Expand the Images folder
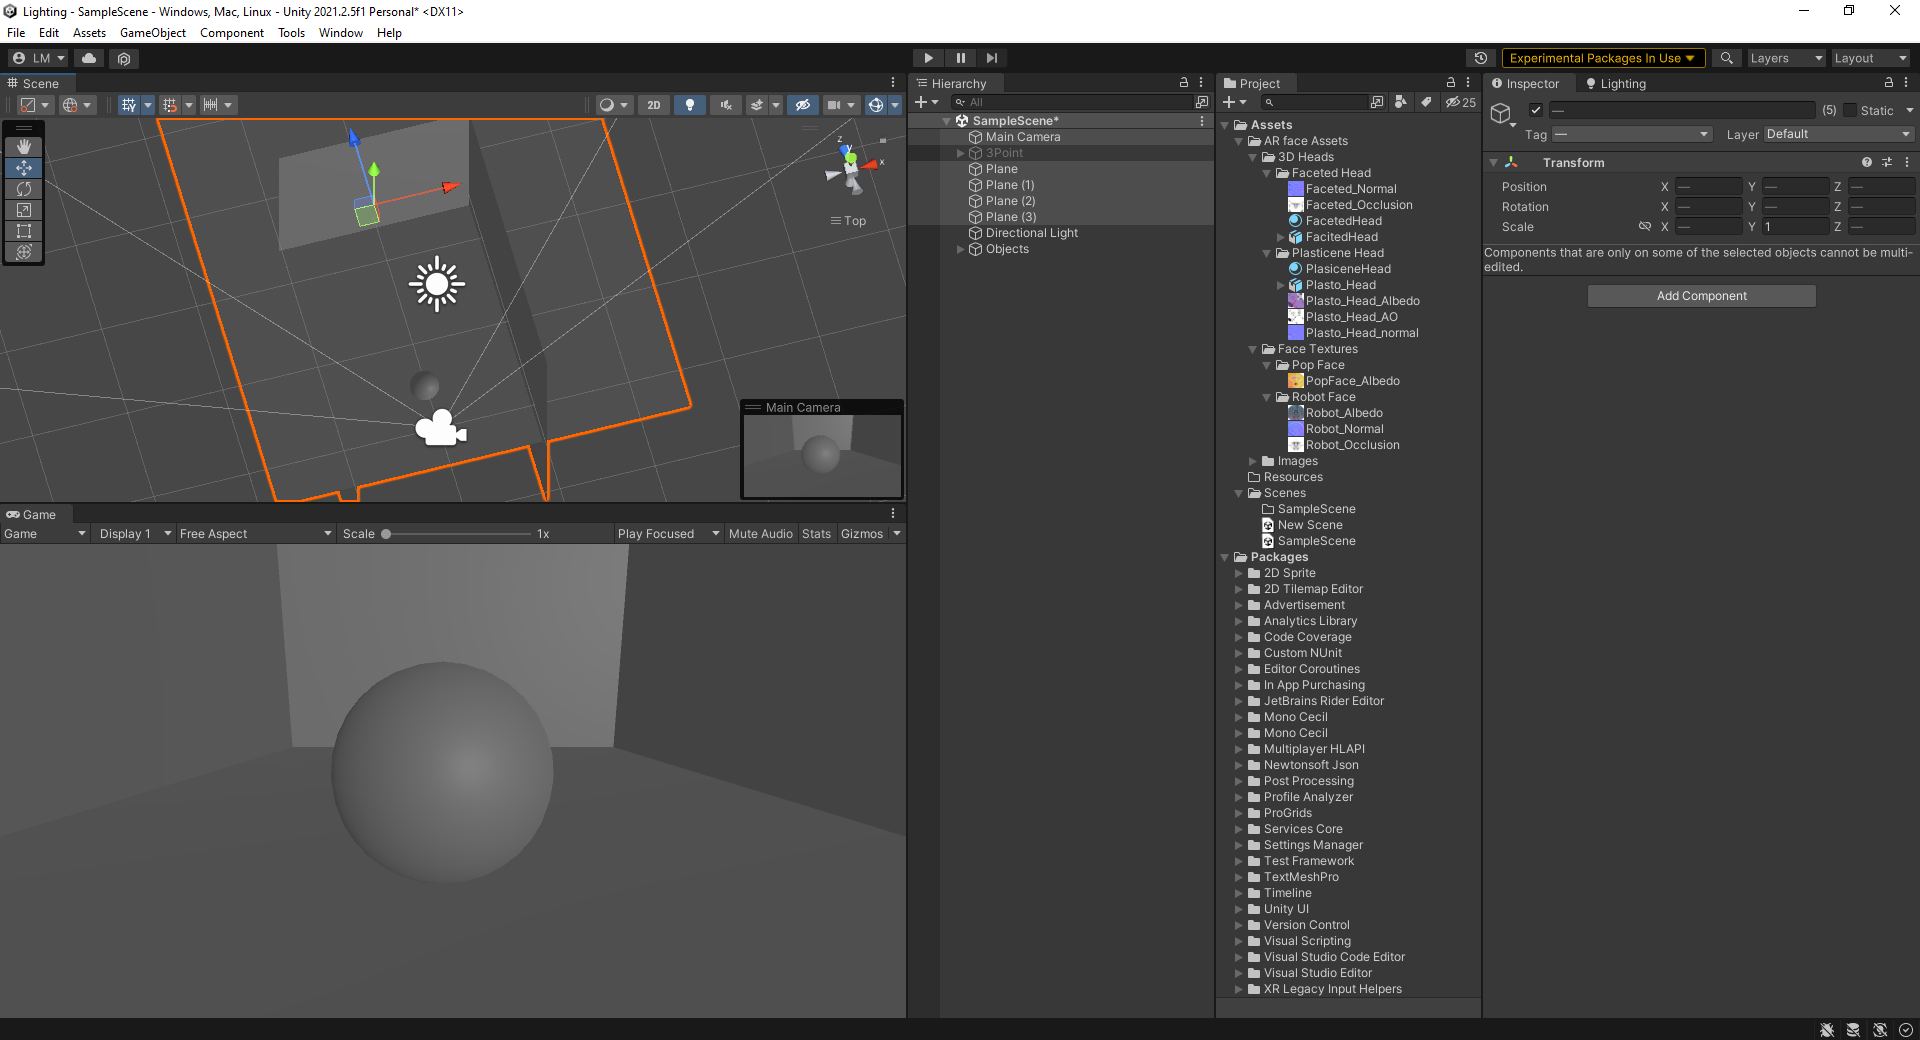1920x1040 pixels. pyautogui.click(x=1253, y=461)
